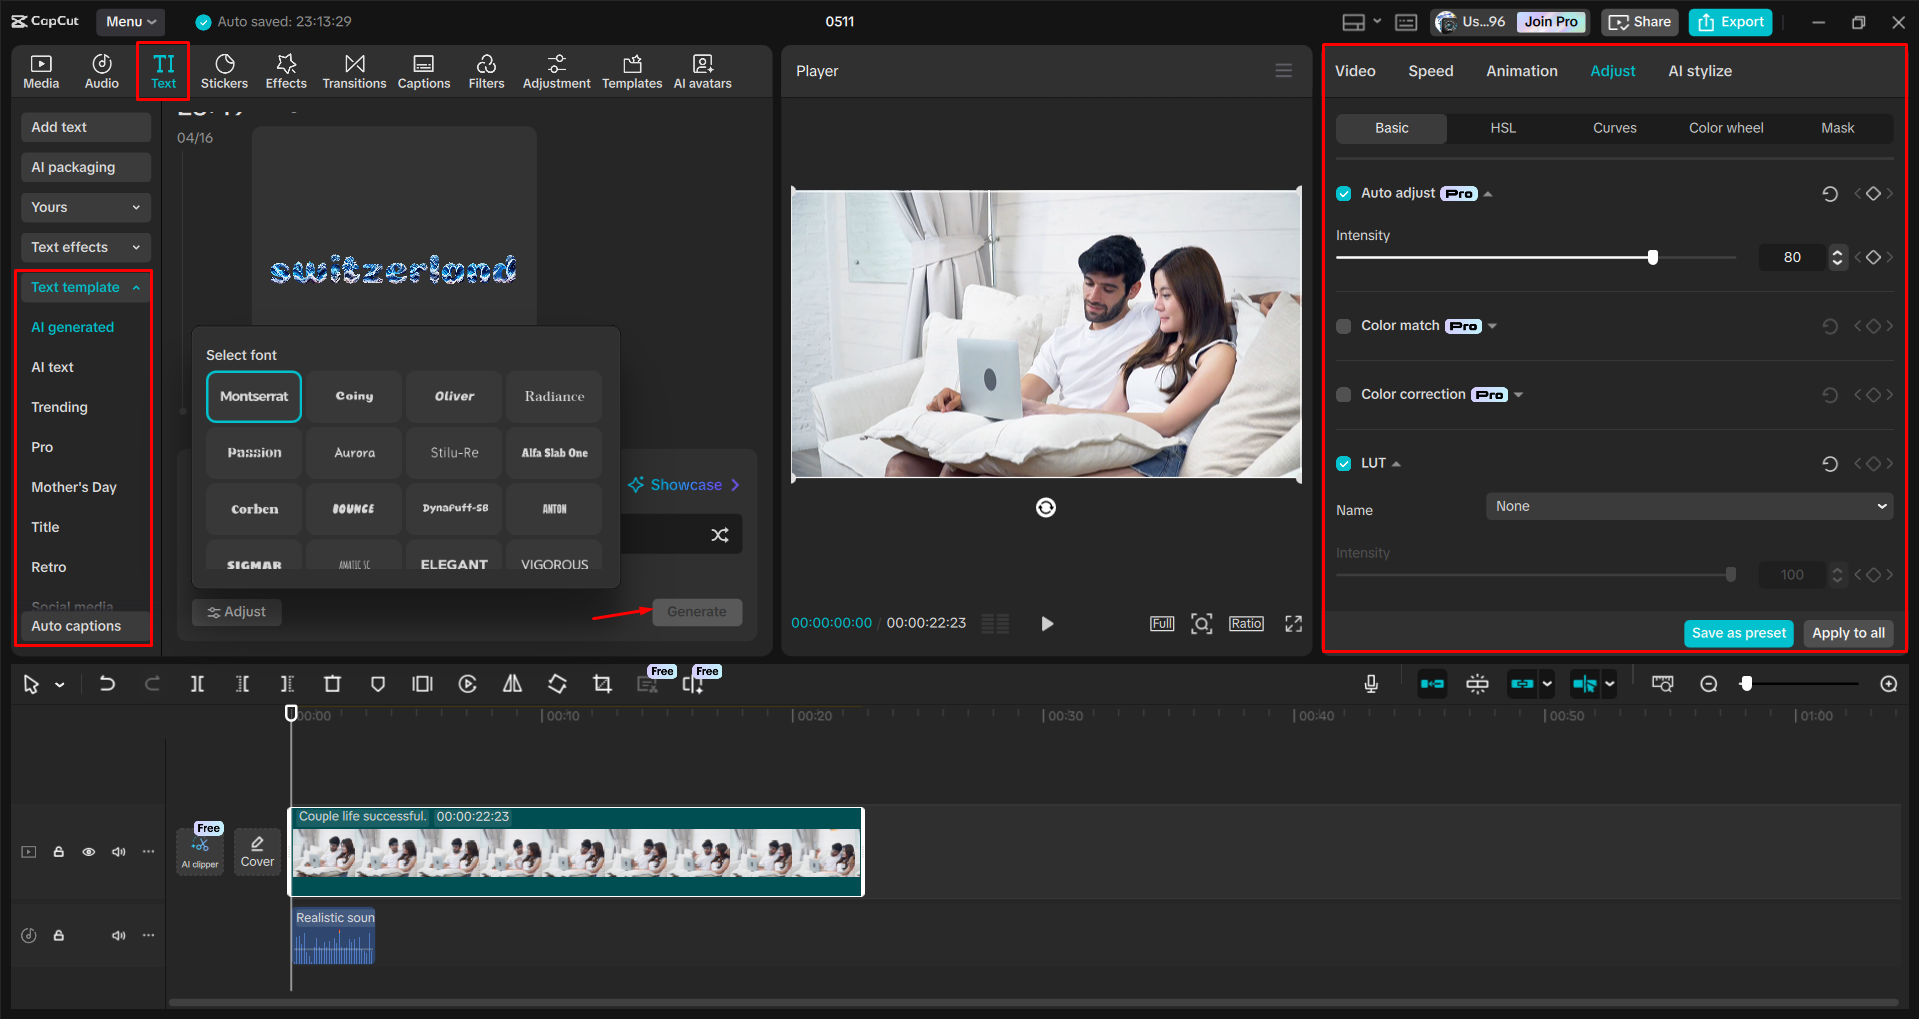Viewport: 1919px width, 1019px height.
Task: Toggle video track visibility eye icon
Action: 89,852
